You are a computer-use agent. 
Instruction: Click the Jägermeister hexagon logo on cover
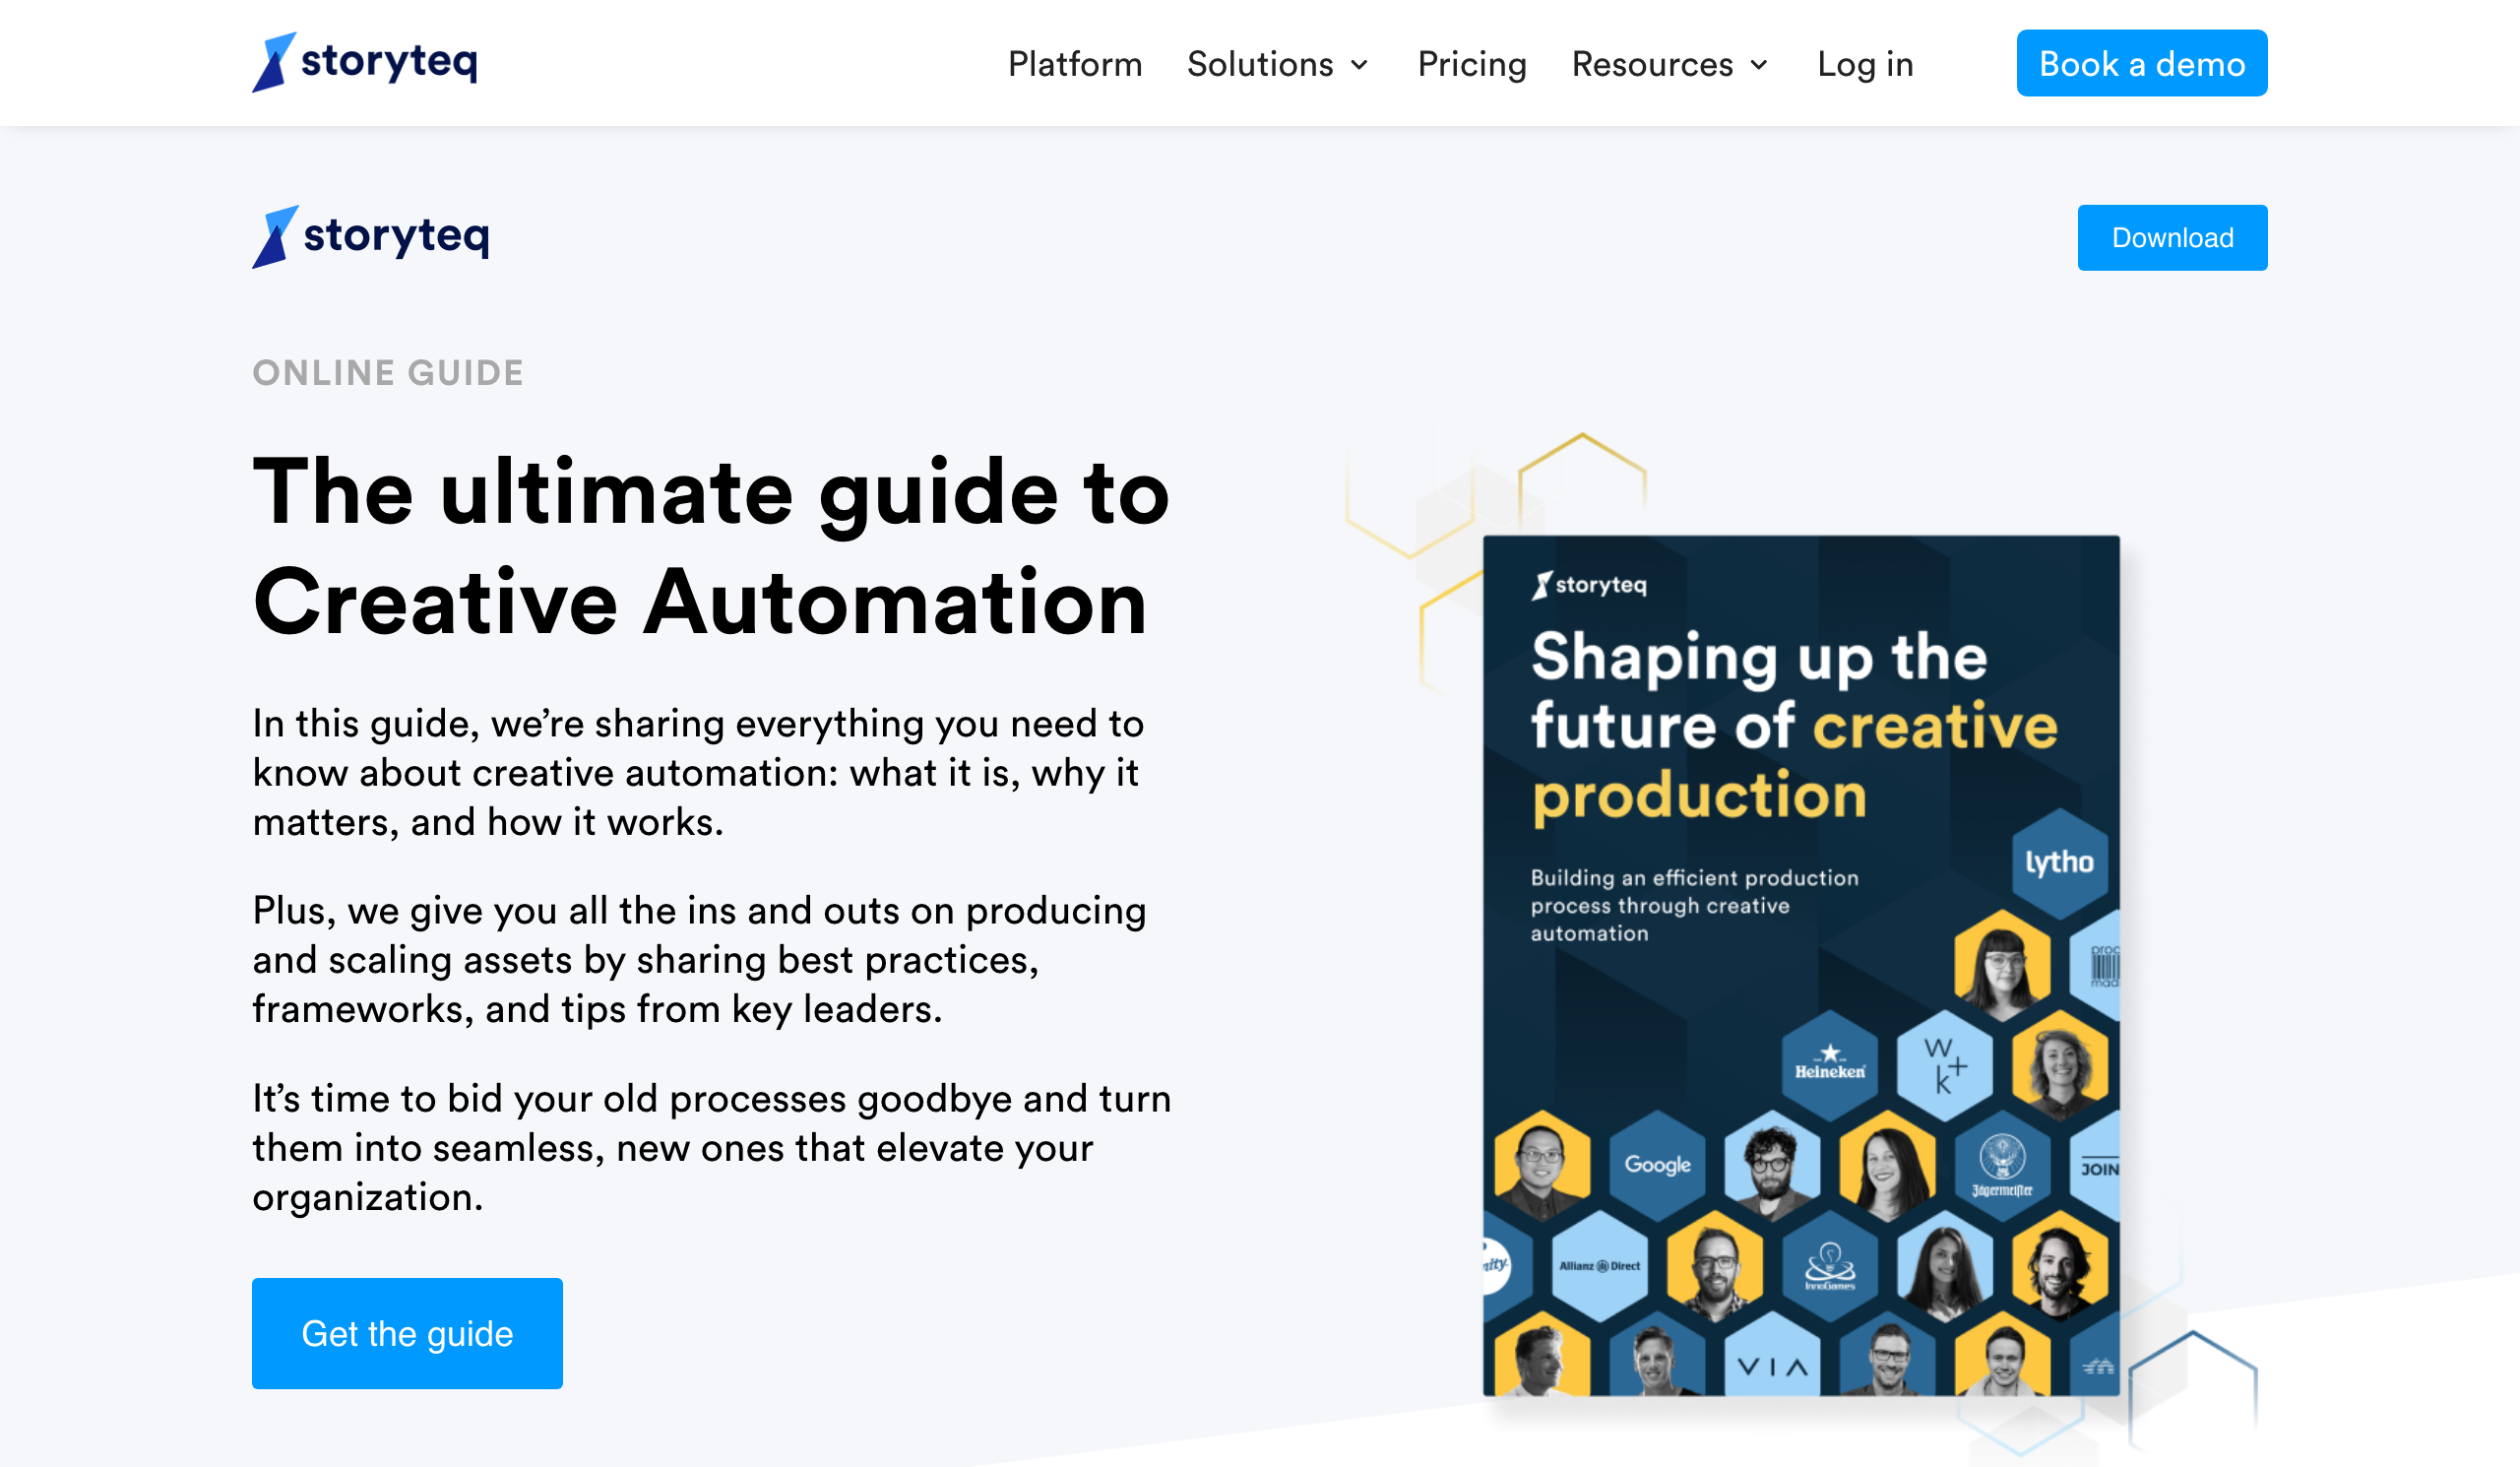tap(2002, 1165)
